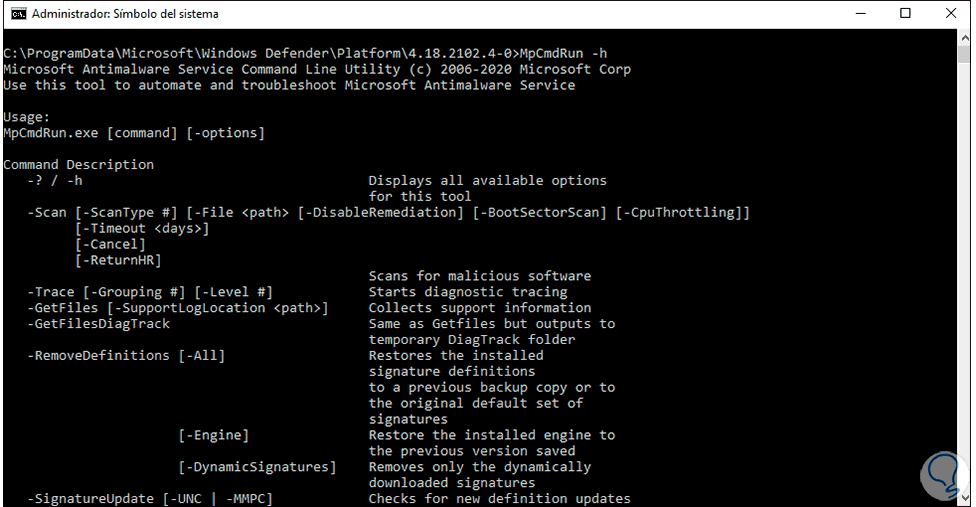Click the '[-DynamicSignatures]' option text
The width and height of the screenshot is (976, 507).
[257, 467]
